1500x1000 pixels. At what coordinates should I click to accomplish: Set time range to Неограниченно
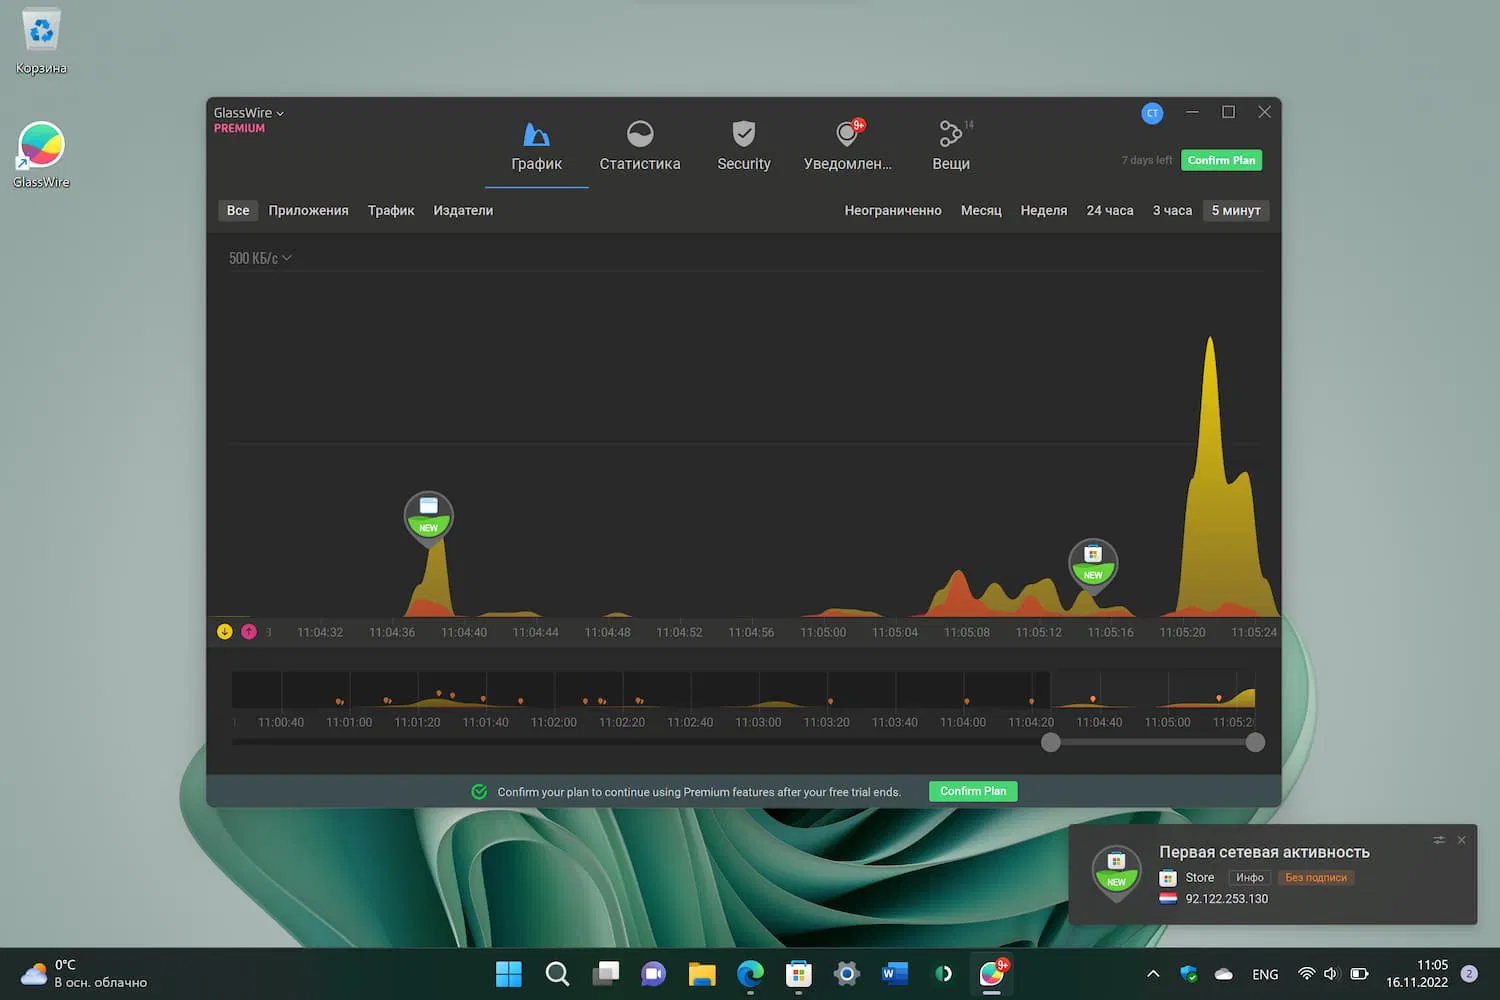coord(893,210)
